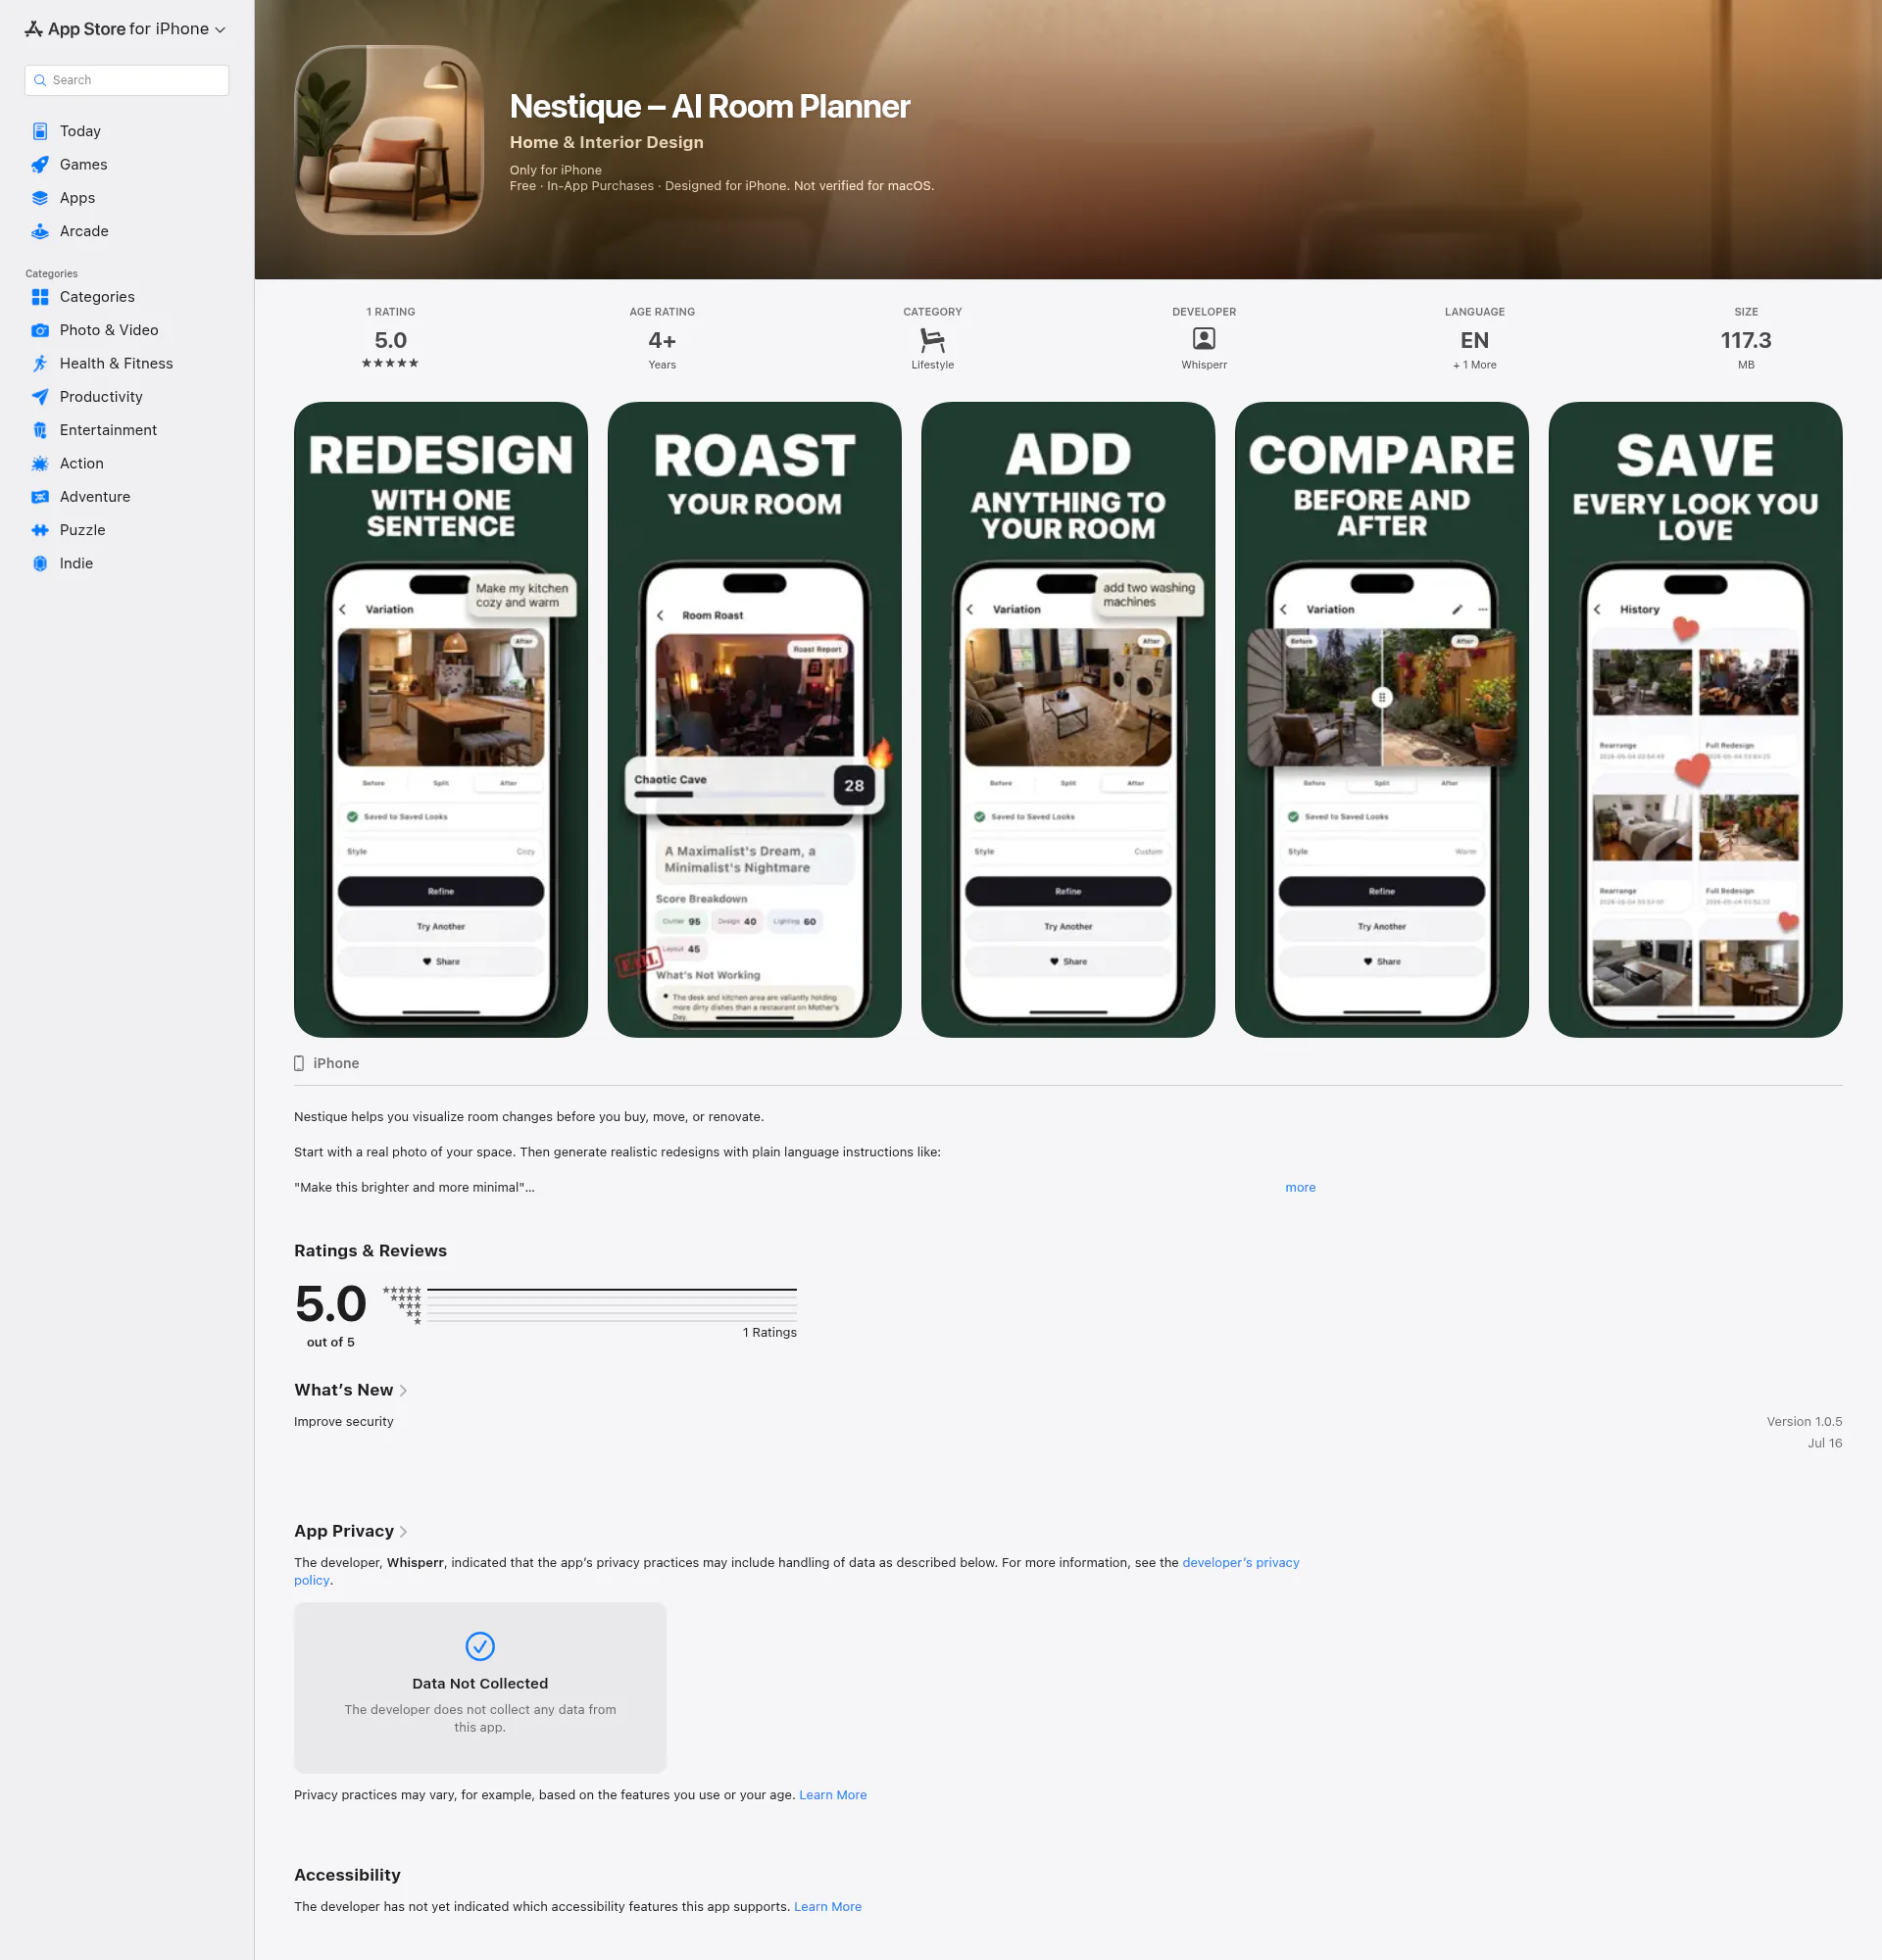Click the Lifestyle chair category icon
1882x1960 pixels.
click(932, 340)
